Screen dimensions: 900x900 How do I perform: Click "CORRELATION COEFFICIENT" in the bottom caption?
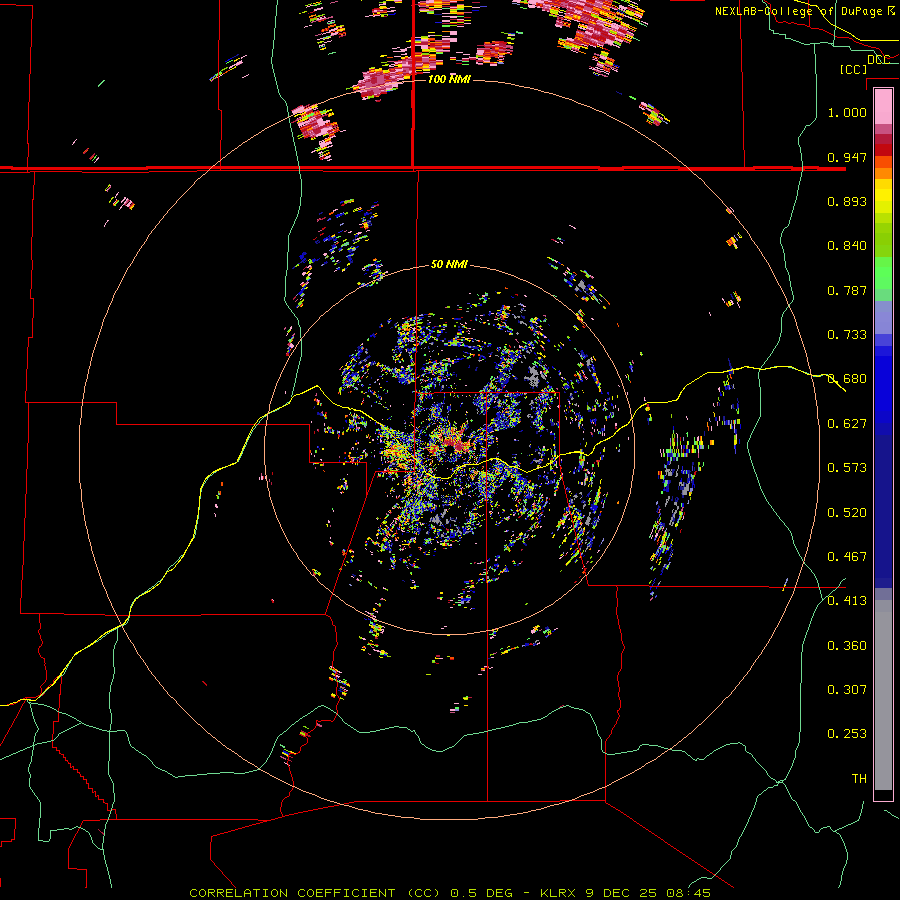pos(292,893)
